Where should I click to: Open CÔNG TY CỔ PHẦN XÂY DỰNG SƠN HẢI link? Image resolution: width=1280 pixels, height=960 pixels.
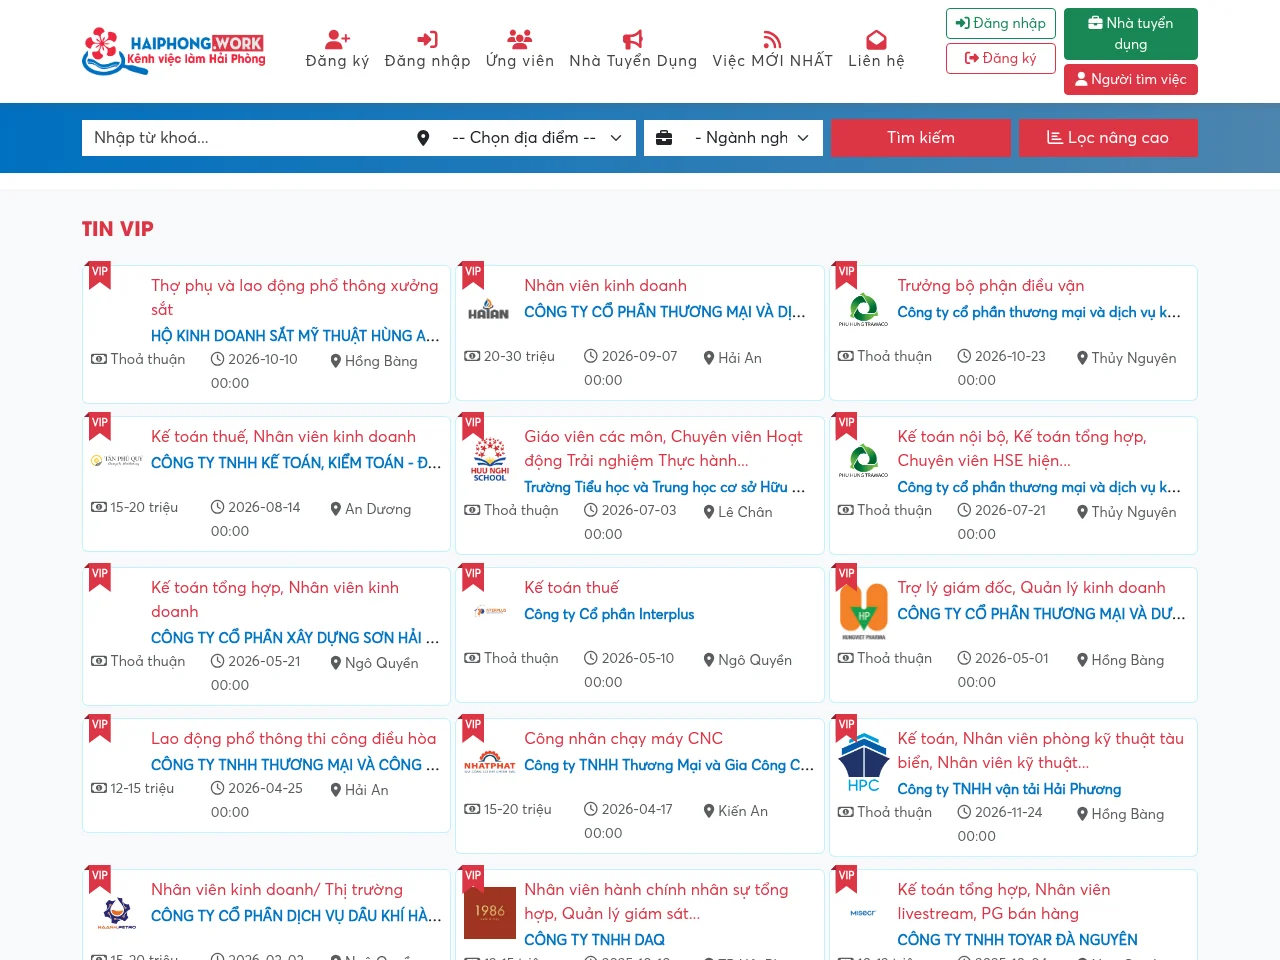295,638
